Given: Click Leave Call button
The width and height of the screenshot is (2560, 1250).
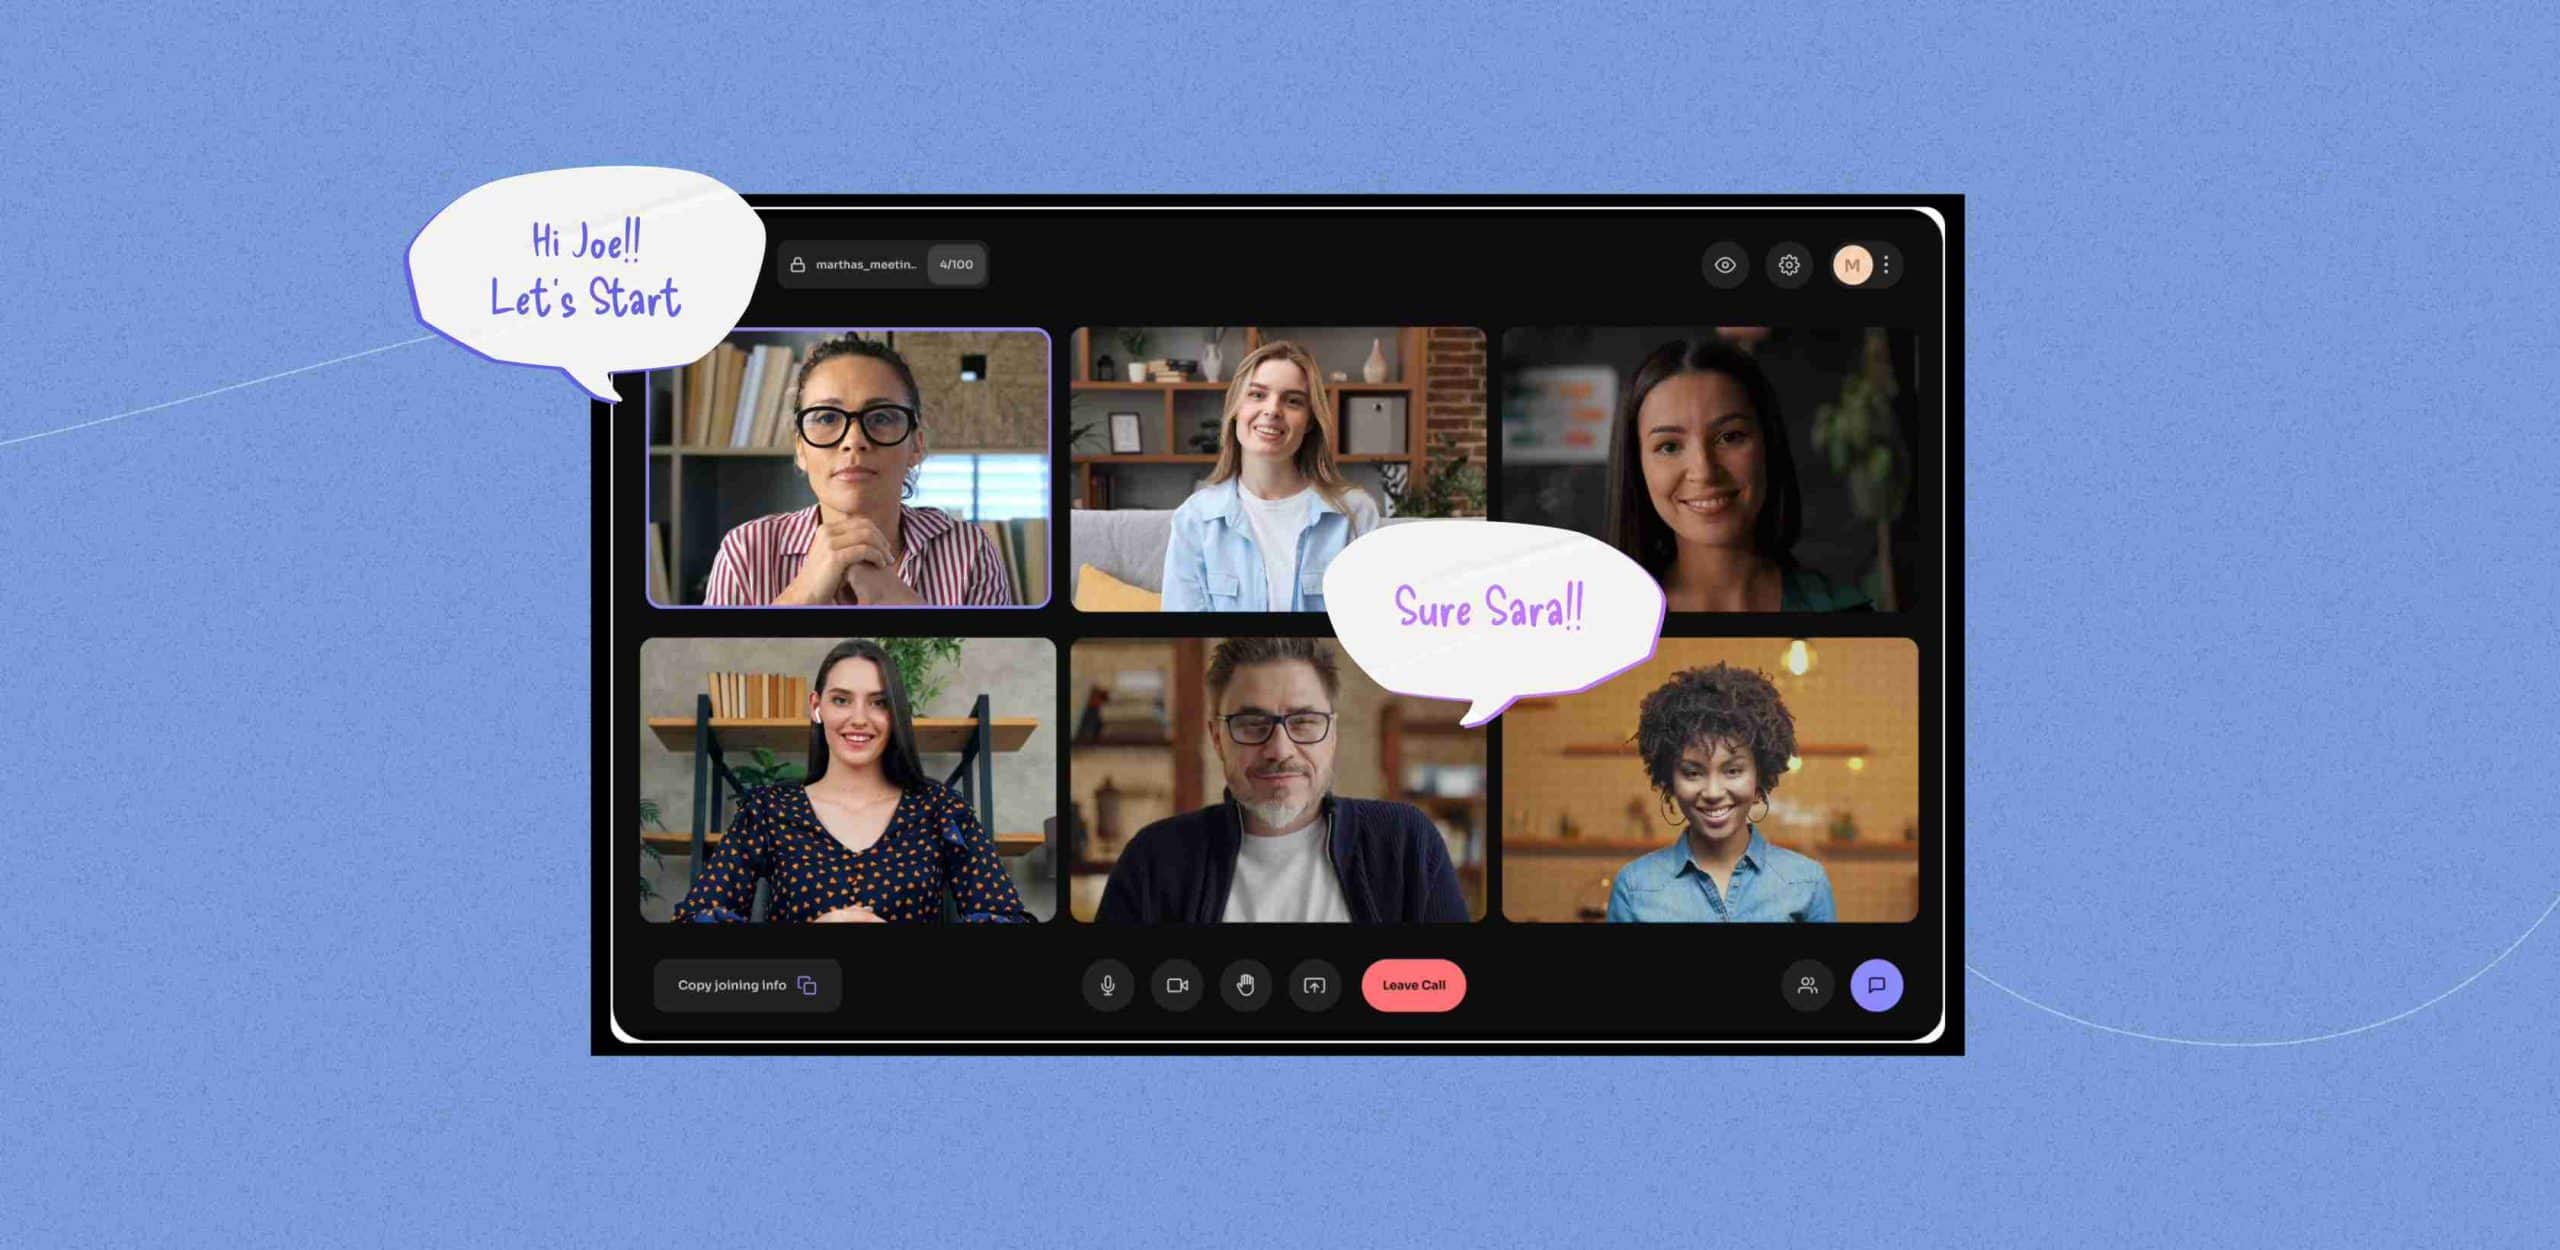Looking at the screenshot, I should [1414, 984].
